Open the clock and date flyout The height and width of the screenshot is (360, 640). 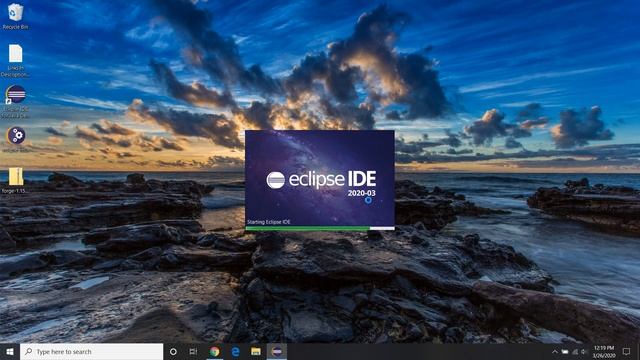[604, 352]
